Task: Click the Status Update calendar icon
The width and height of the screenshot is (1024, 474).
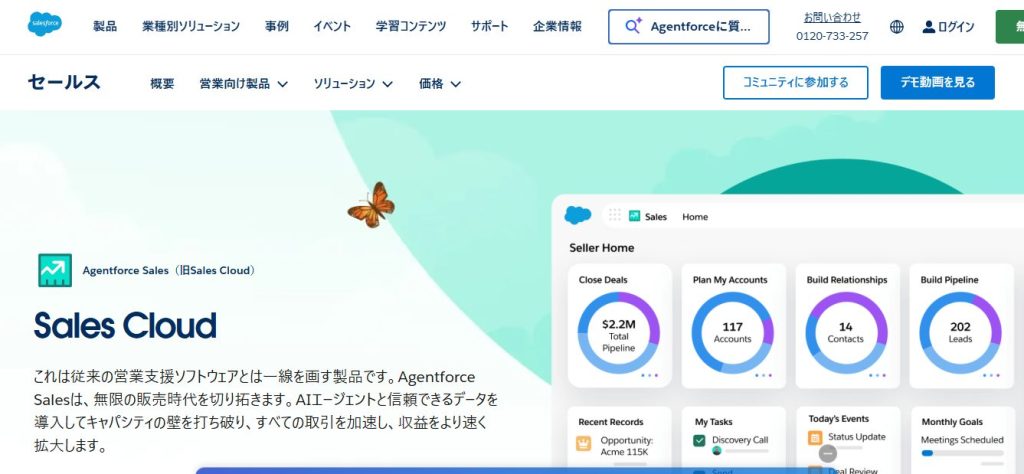Action: coord(814,437)
